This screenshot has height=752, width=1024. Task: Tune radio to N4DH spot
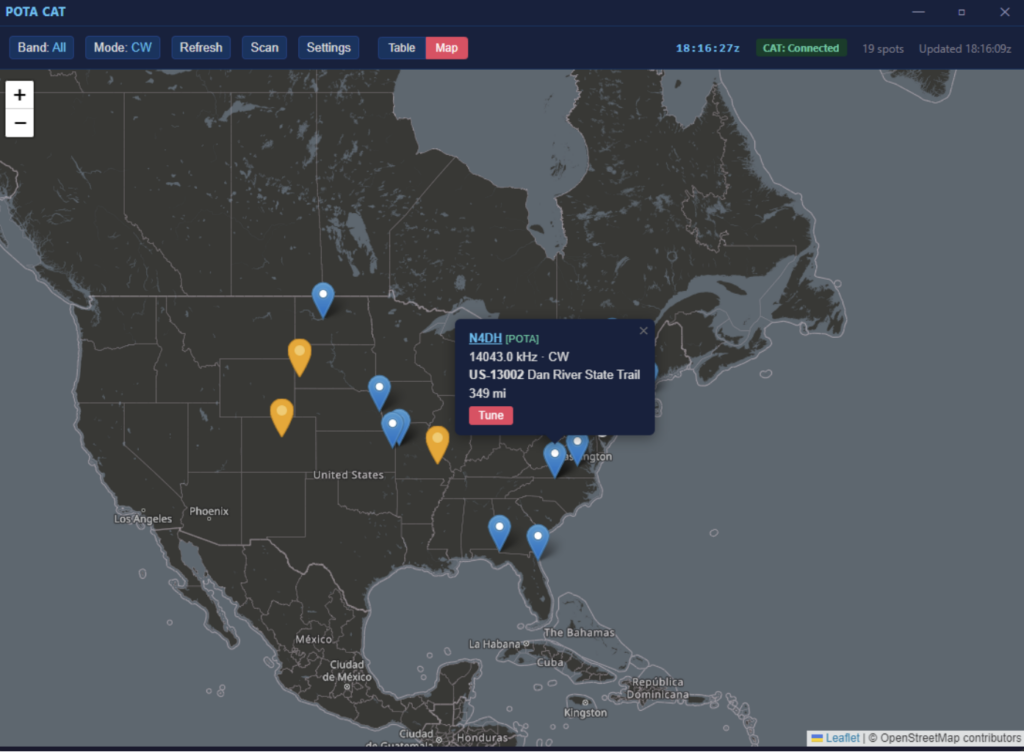(x=490, y=416)
